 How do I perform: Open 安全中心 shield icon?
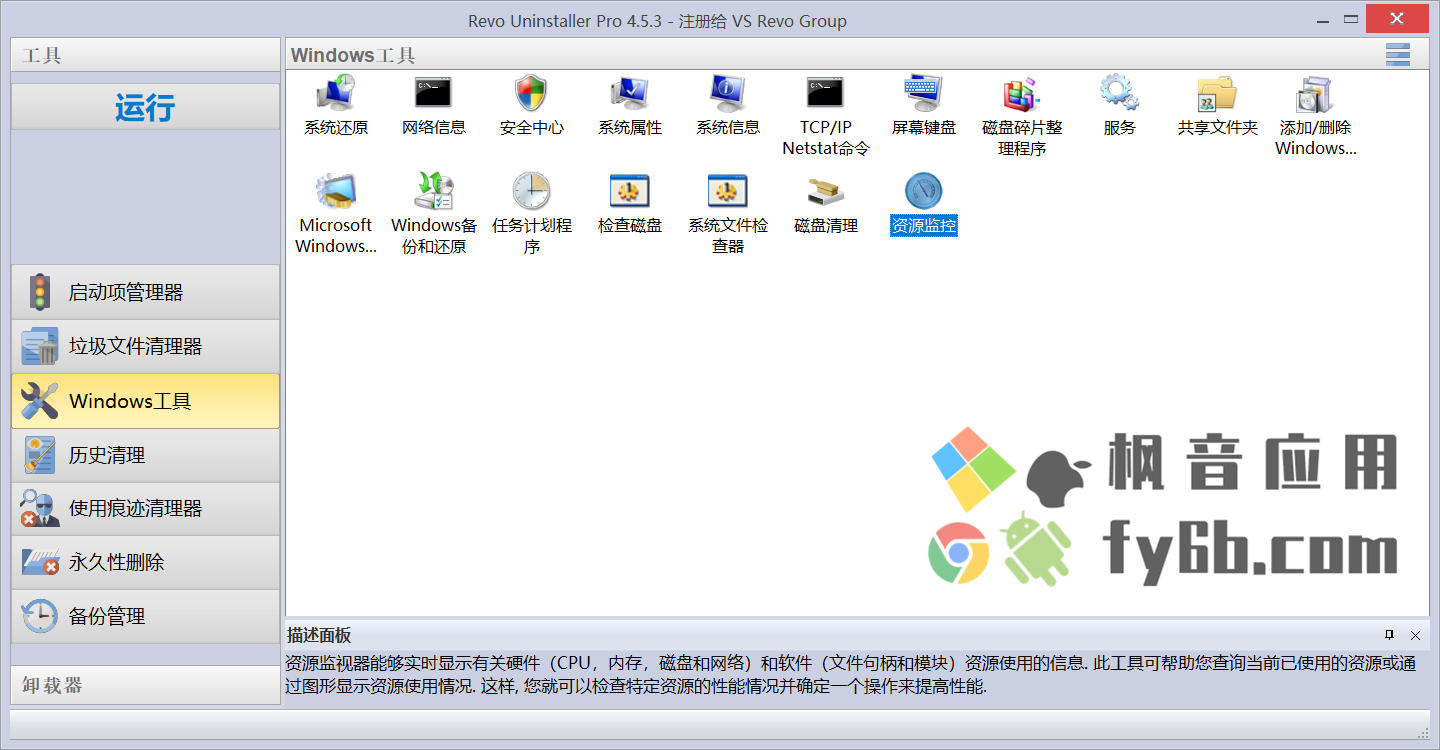pyautogui.click(x=532, y=94)
